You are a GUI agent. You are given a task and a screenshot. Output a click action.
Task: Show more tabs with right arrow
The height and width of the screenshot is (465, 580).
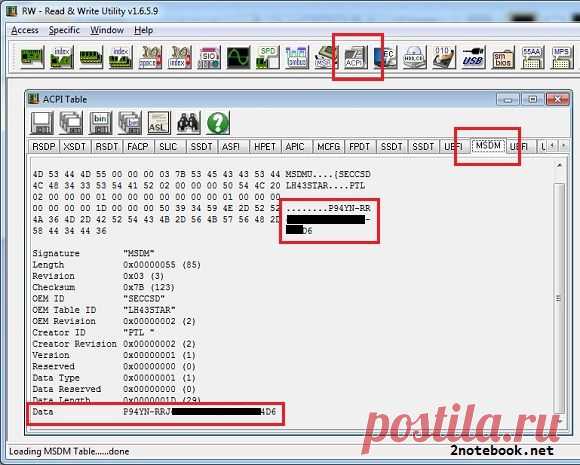coord(563,146)
